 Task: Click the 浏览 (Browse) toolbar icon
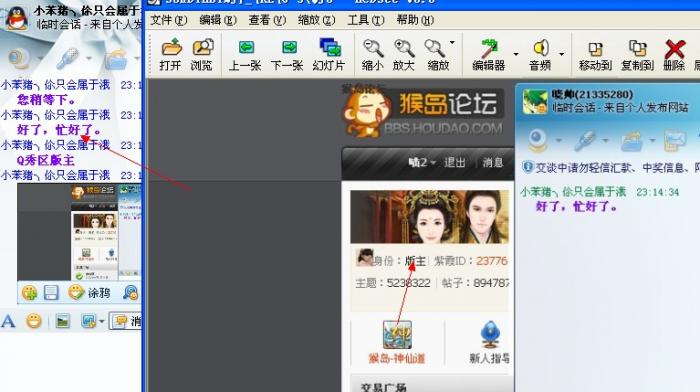(202, 54)
